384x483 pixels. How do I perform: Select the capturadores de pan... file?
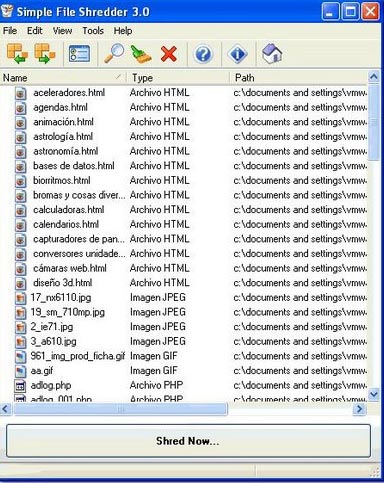pyautogui.click(x=79, y=239)
